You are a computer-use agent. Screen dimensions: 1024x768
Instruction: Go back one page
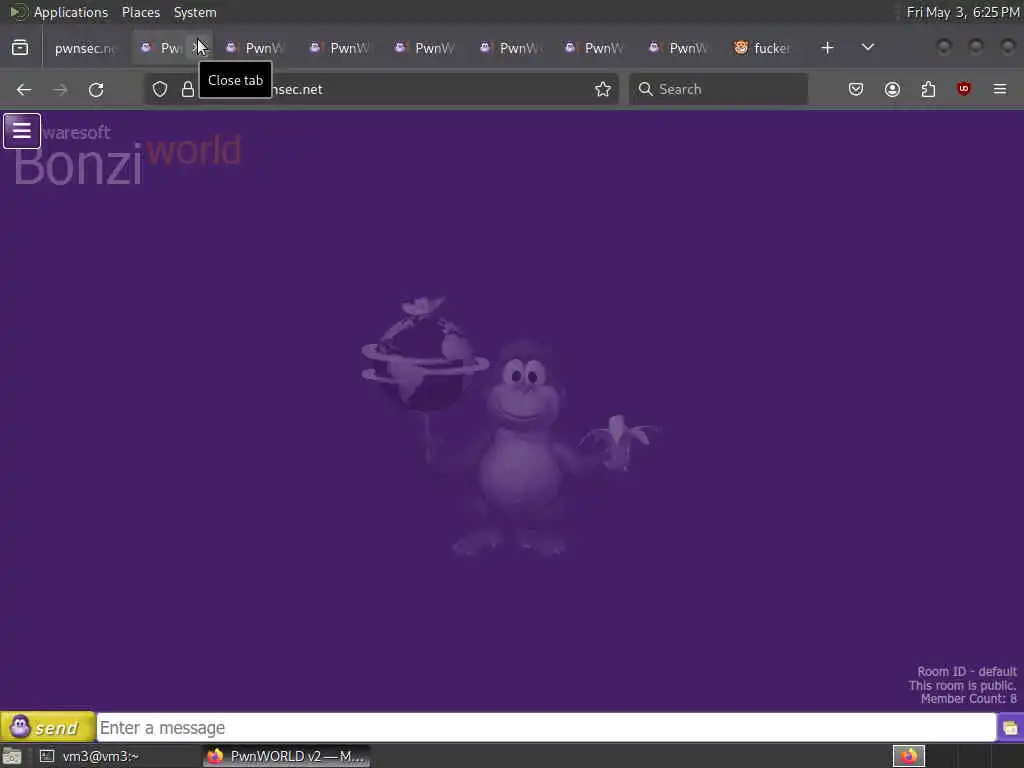pos(24,89)
